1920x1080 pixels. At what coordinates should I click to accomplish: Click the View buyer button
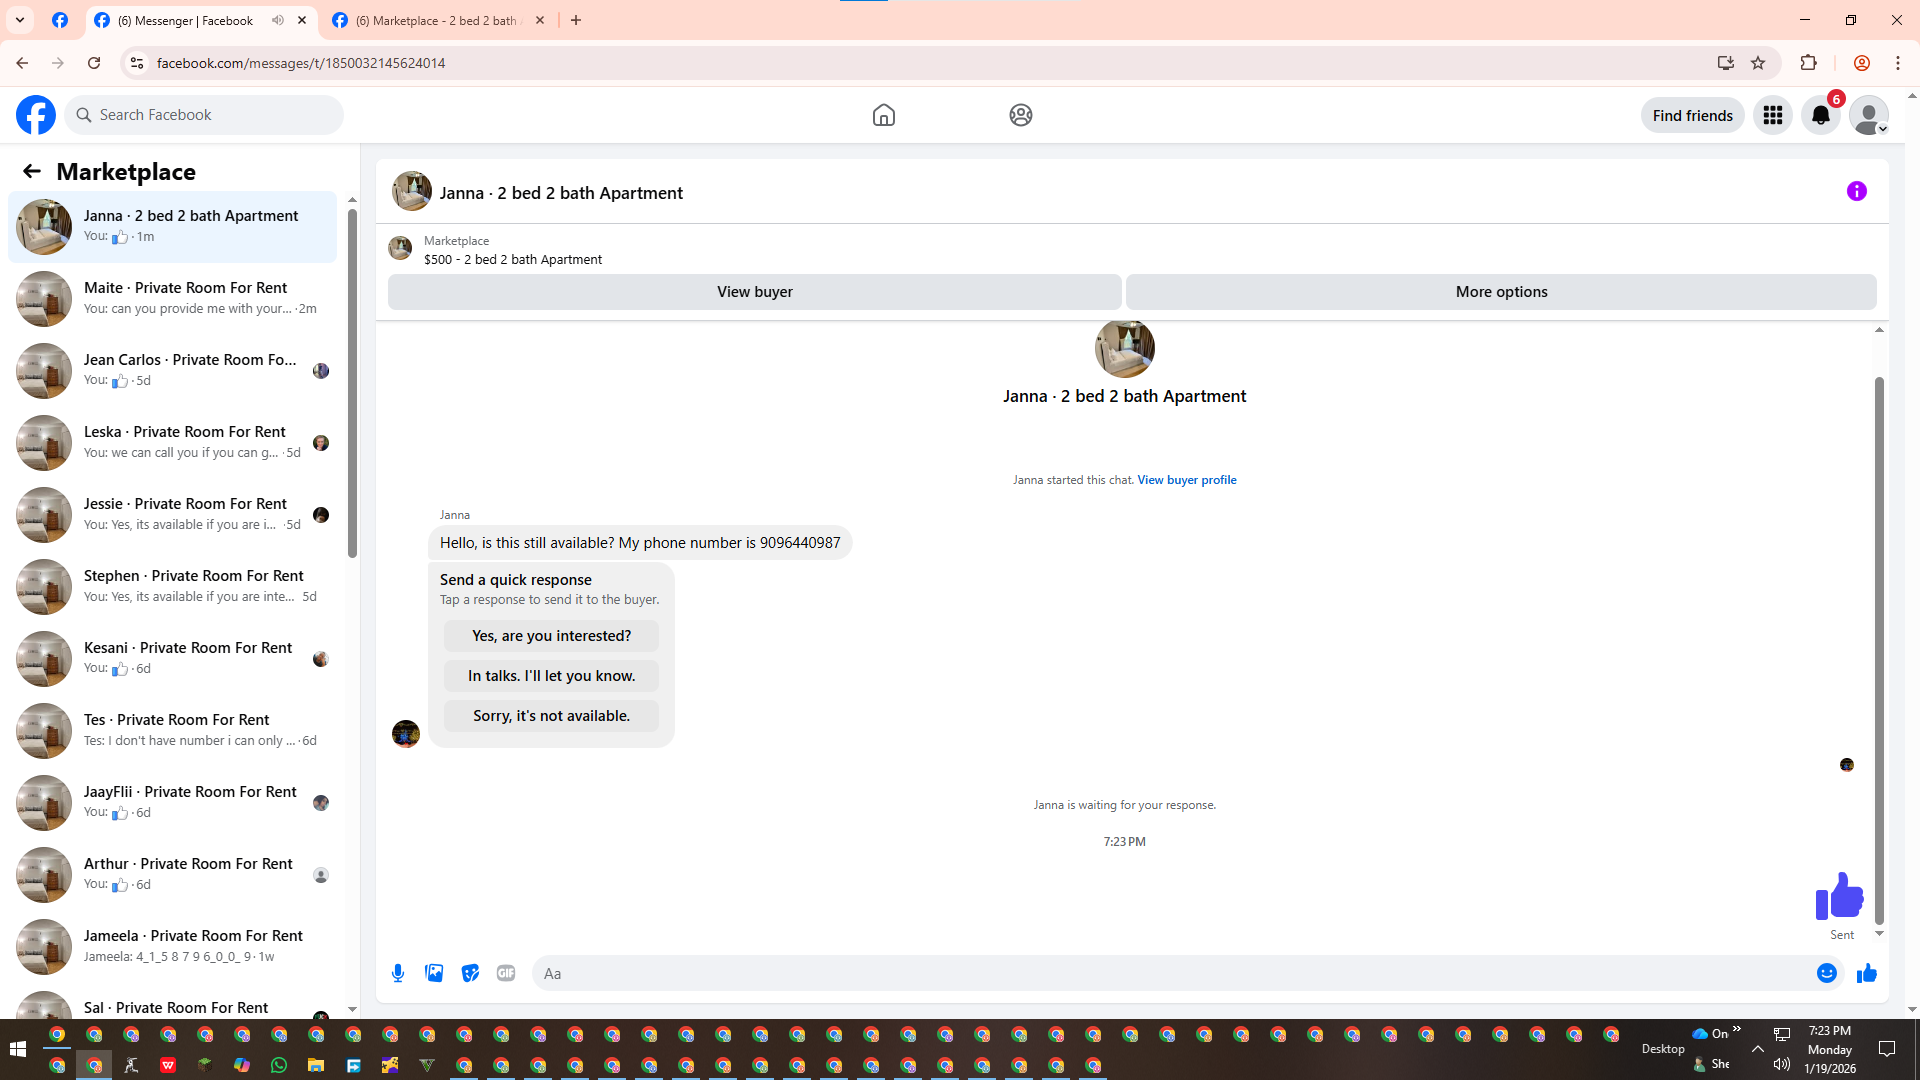point(754,292)
